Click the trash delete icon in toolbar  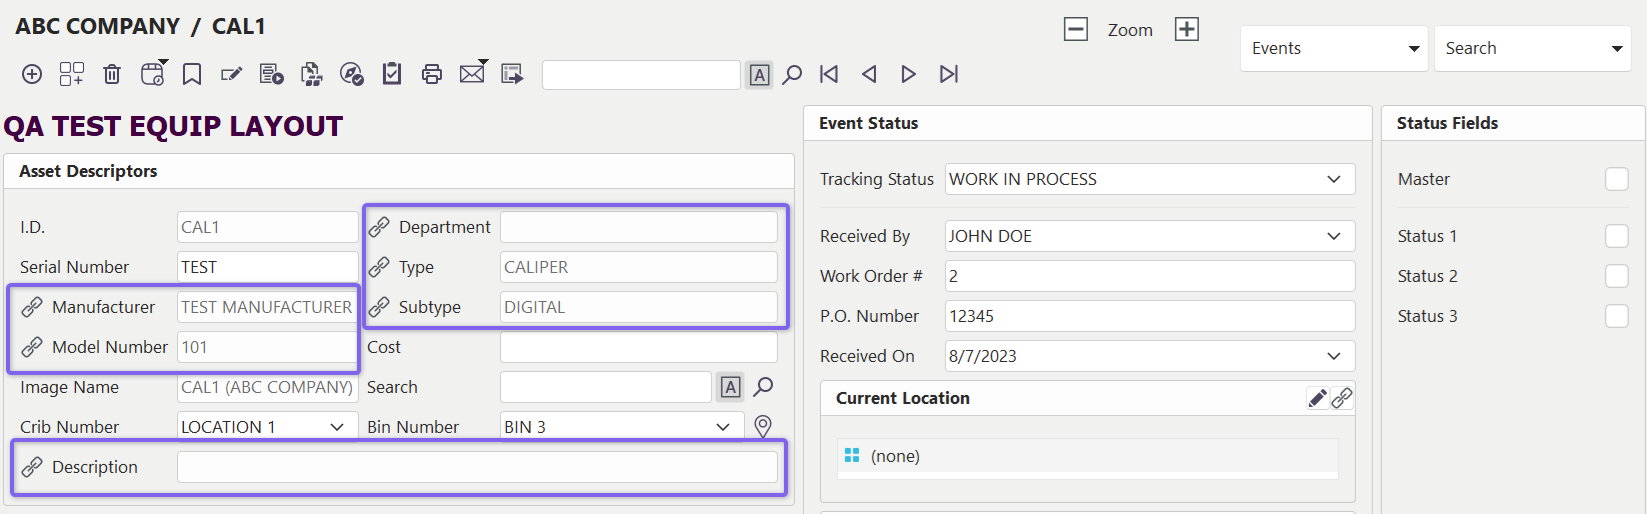(x=112, y=74)
